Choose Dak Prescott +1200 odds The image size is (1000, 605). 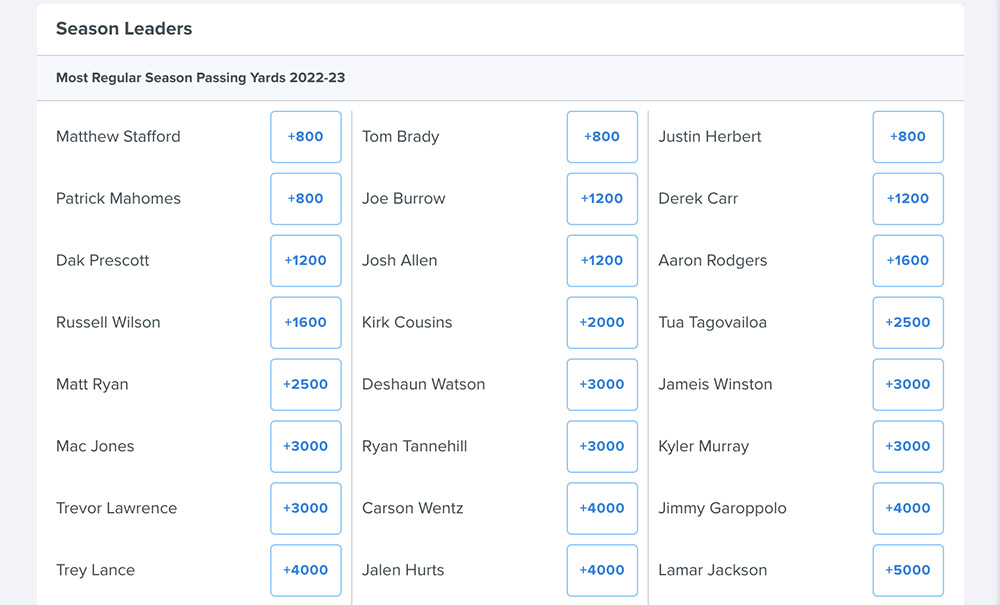coord(305,261)
